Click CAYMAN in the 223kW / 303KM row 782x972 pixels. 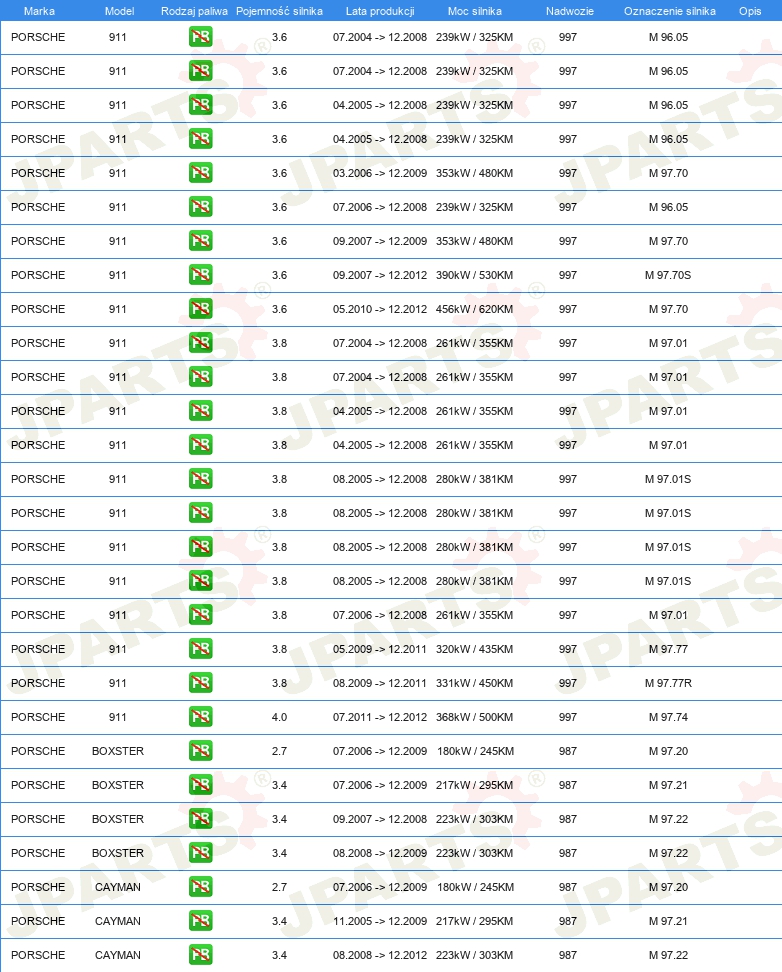118,955
